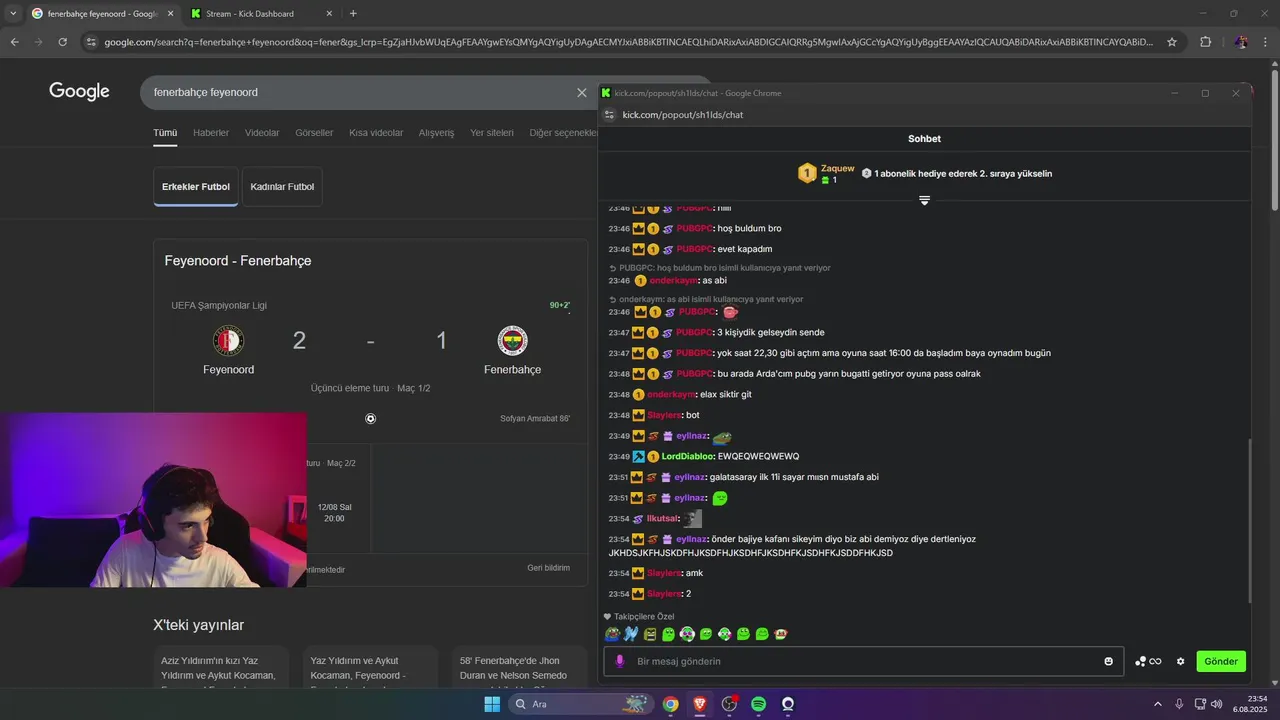Close the Stream - Kick Dashboard tab
Screen dimensions: 1280x720
(x=330, y=14)
